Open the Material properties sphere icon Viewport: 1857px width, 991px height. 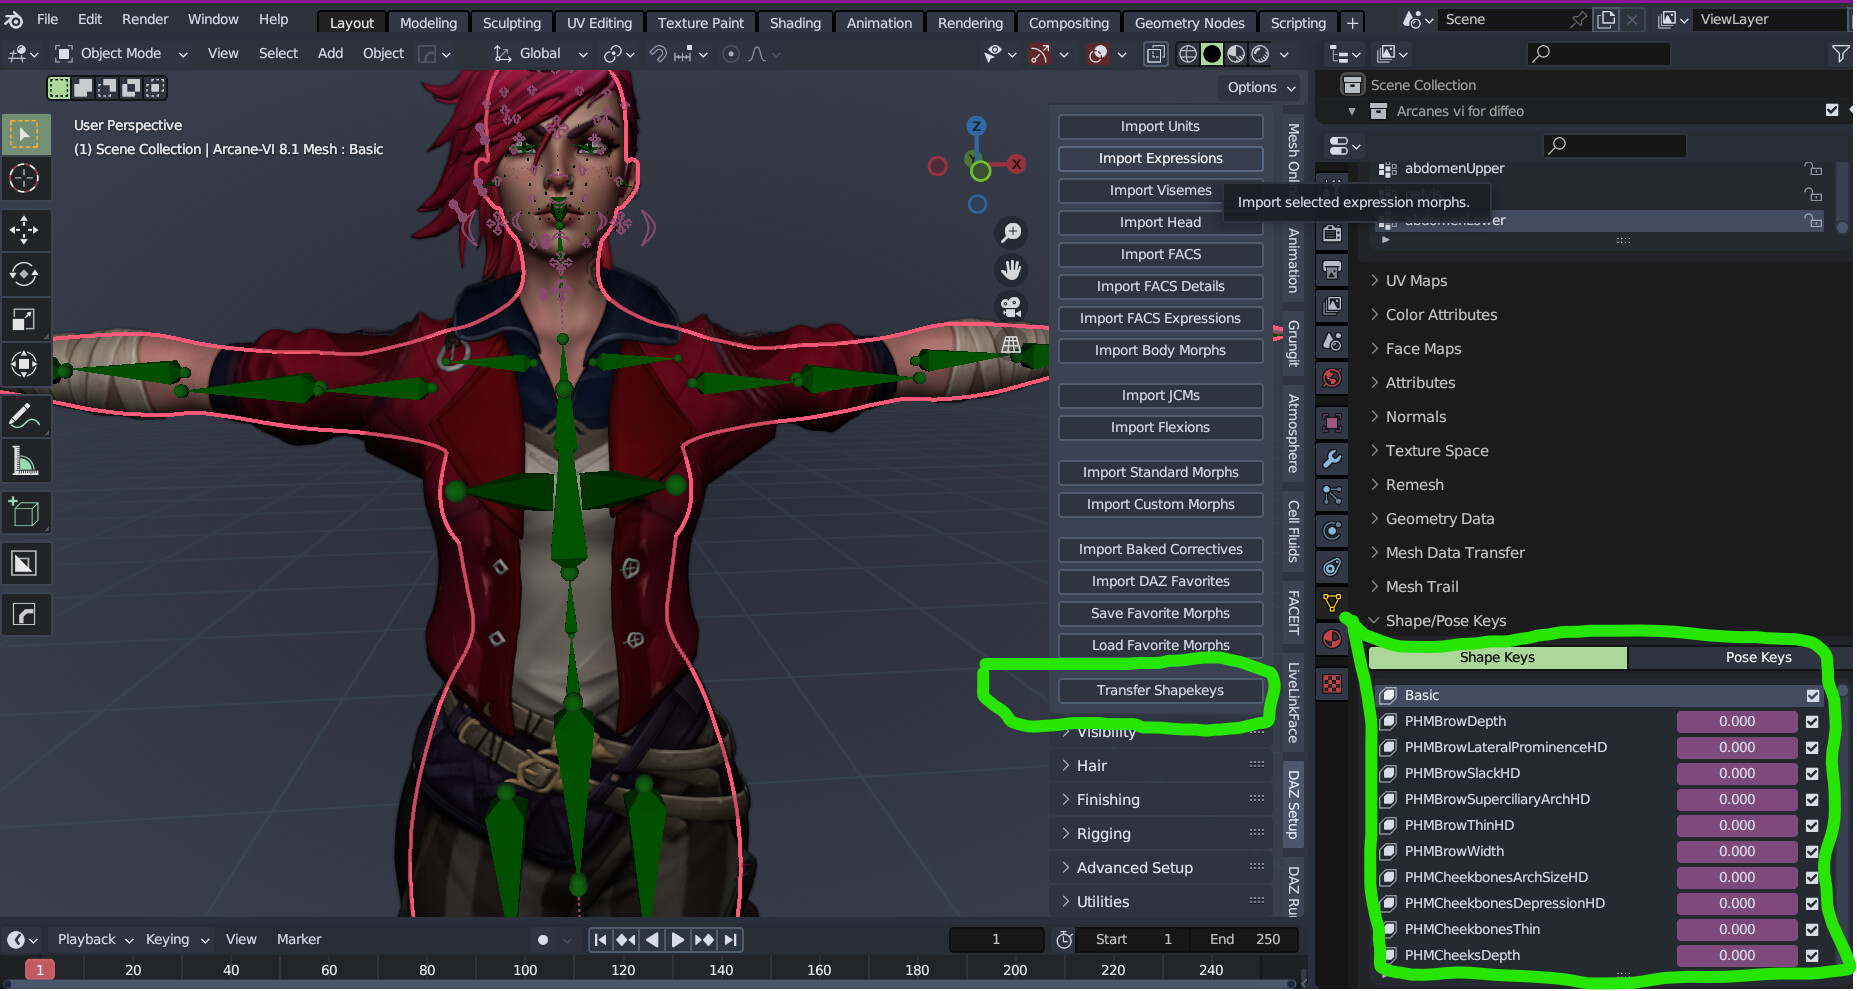pos(1332,639)
